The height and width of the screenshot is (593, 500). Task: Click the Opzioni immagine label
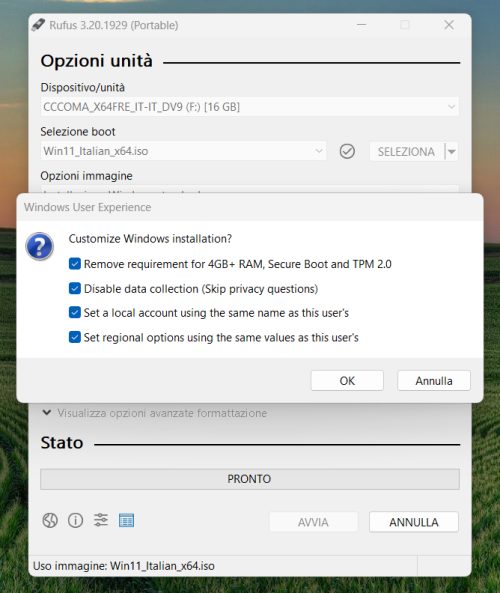(x=86, y=176)
